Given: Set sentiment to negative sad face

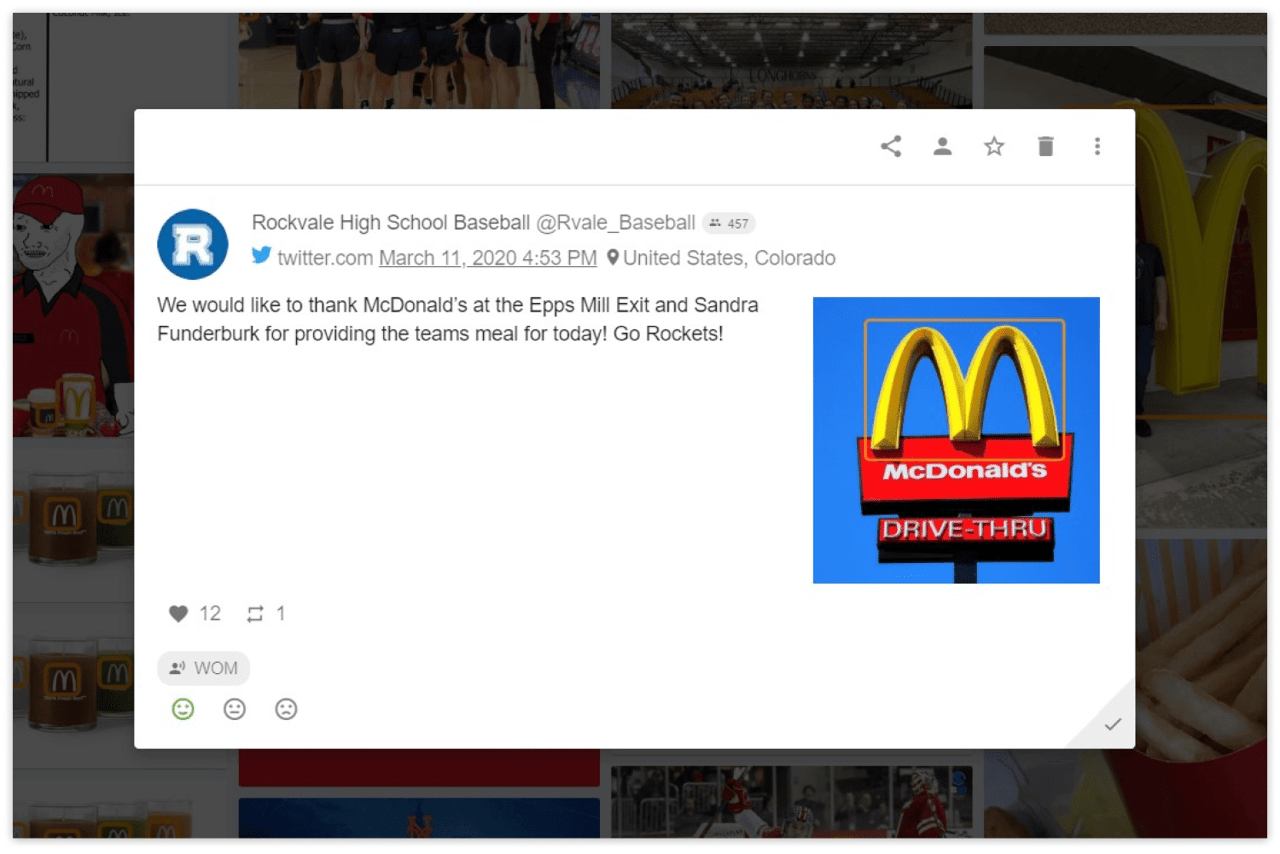Looking at the screenshot, I should pos(286,709).
